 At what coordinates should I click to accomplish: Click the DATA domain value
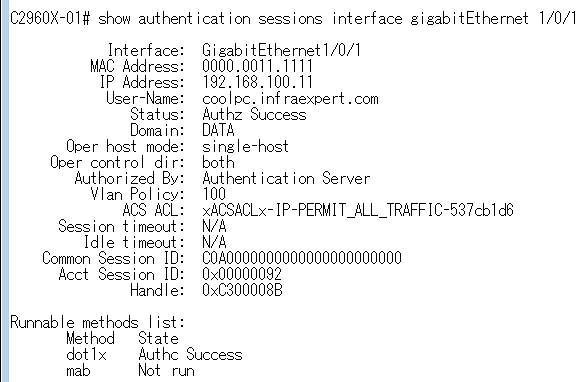pyautogui.click(x=218, y=130)
